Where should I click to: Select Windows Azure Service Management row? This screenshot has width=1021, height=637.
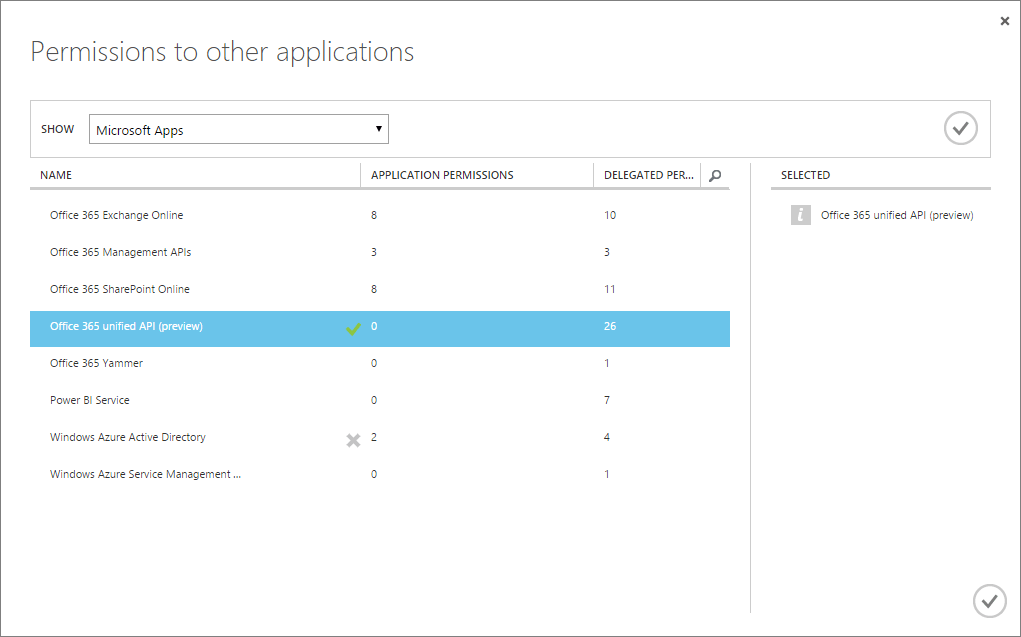tap(380, 475)
